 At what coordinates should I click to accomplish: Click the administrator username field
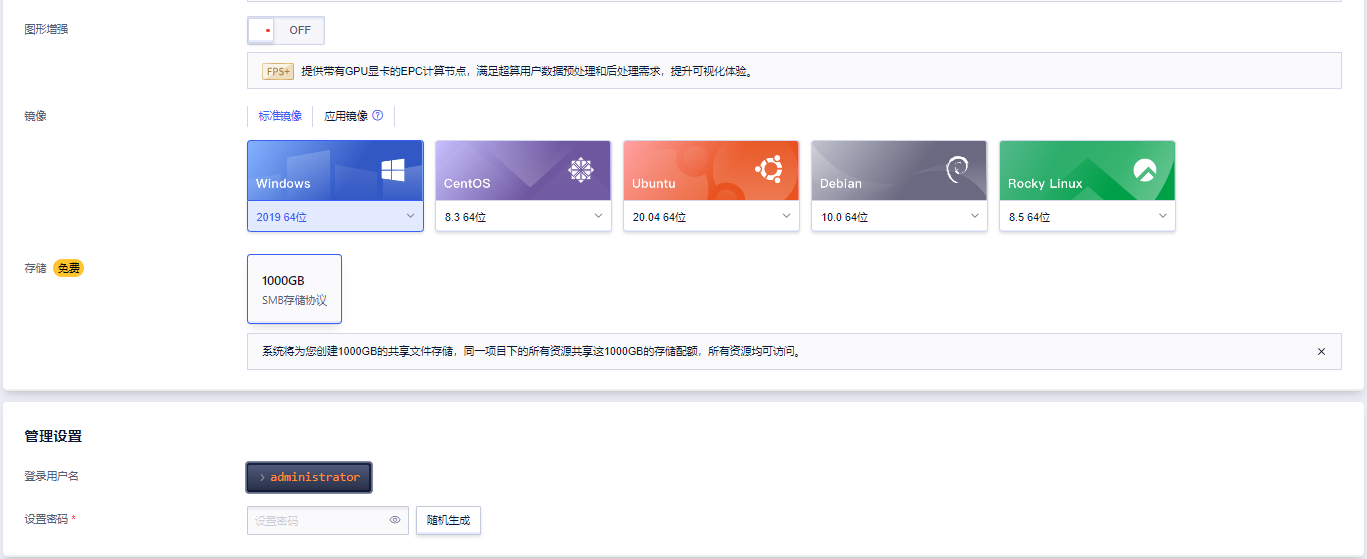309,477
